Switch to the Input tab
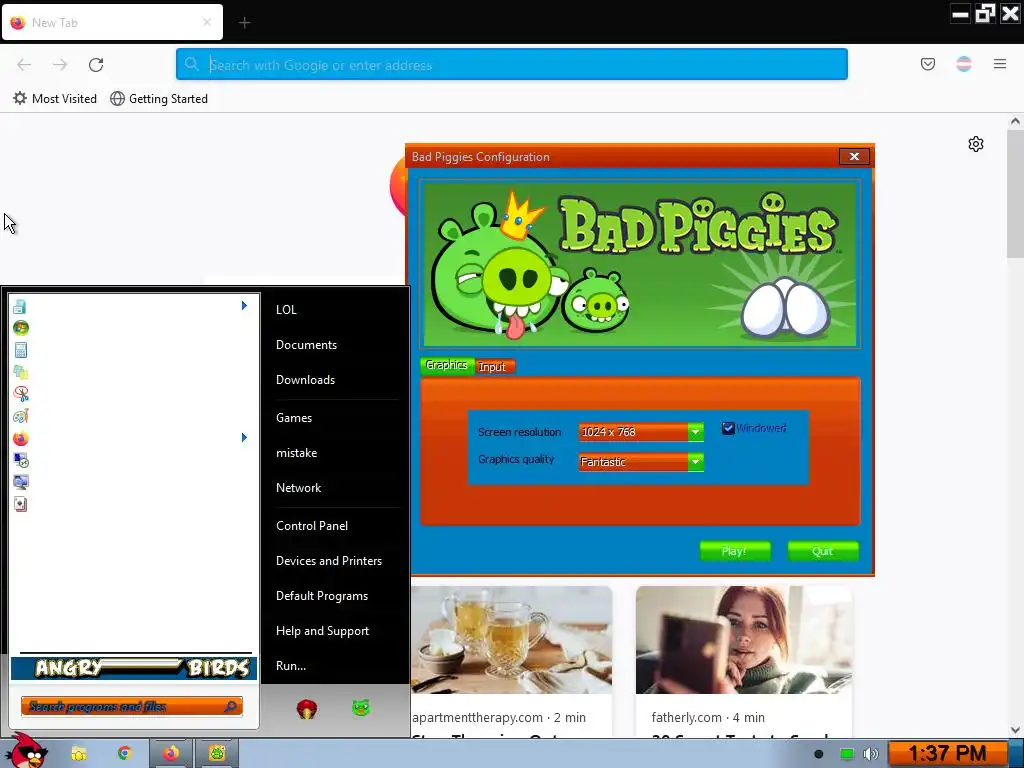1024x768 pixels. coord(493,366)
